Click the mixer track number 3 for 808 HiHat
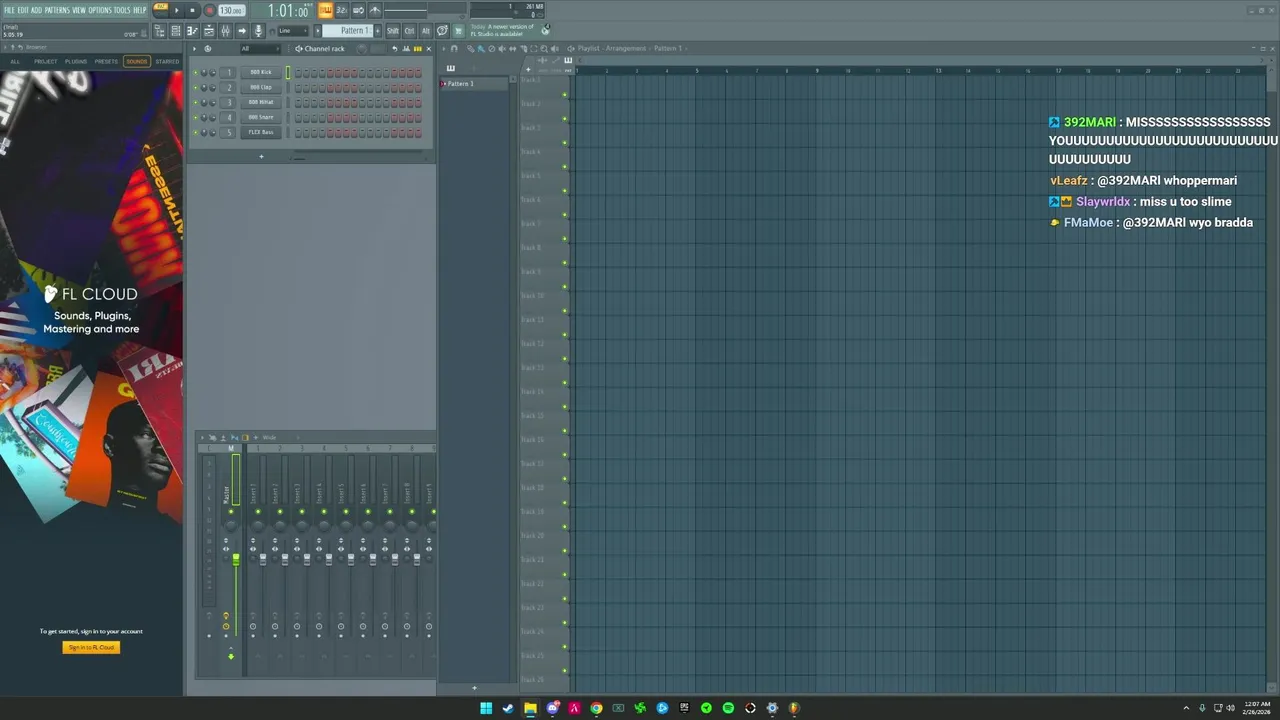1280x720 pixels. pos(228,102)
